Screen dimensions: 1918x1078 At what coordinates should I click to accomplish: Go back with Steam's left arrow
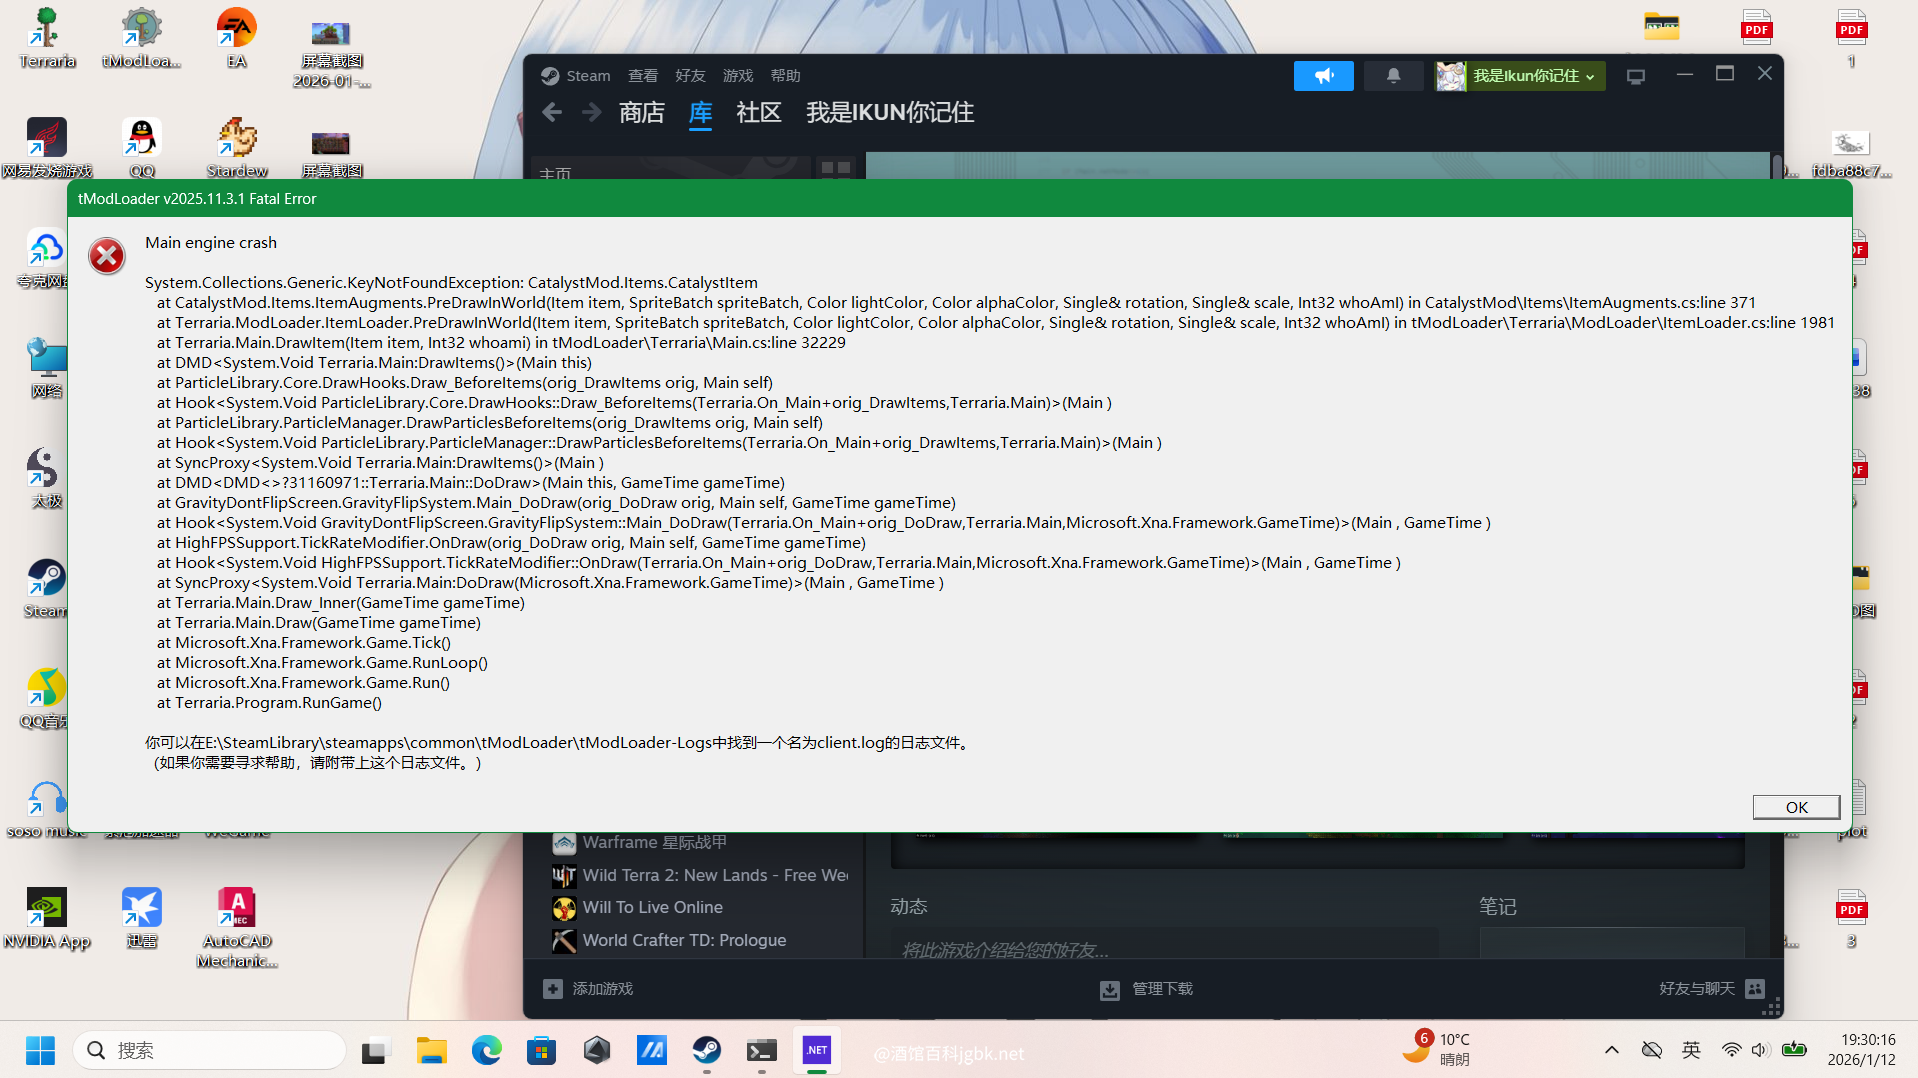[552, 113]
